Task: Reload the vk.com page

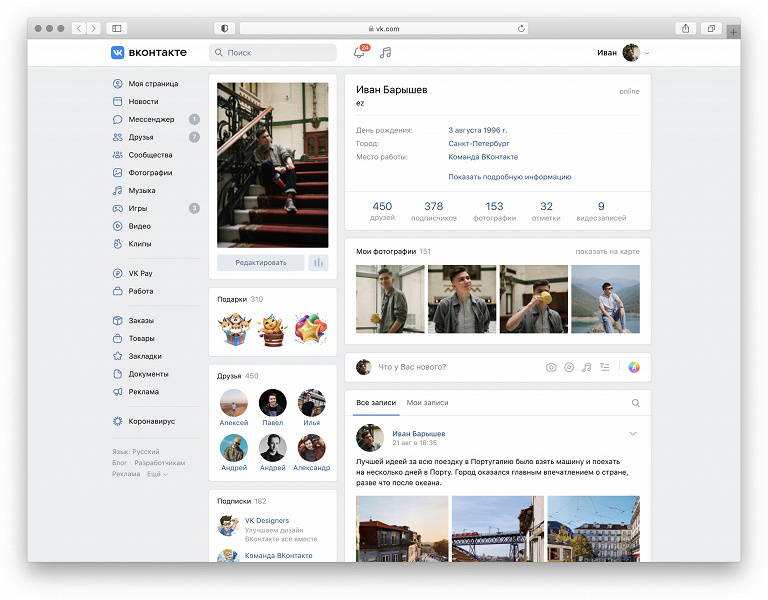Action: (x=521, y=28)
